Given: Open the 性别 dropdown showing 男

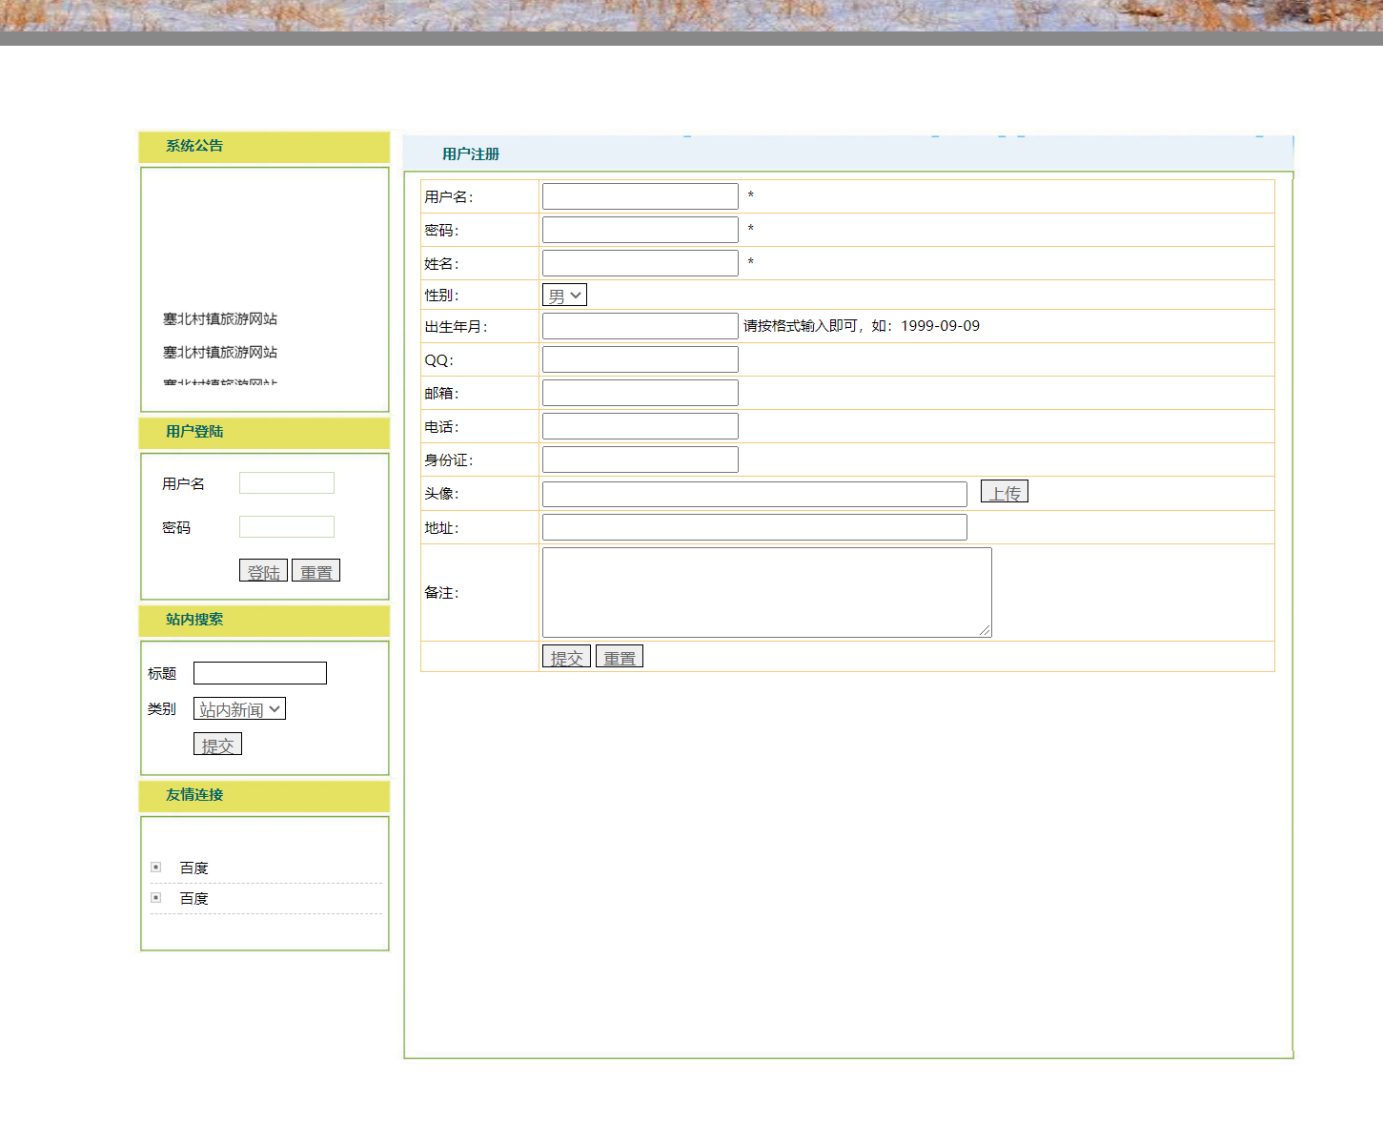Looking at the screenshot, I should pyautogui.click(x=564, y=295).
